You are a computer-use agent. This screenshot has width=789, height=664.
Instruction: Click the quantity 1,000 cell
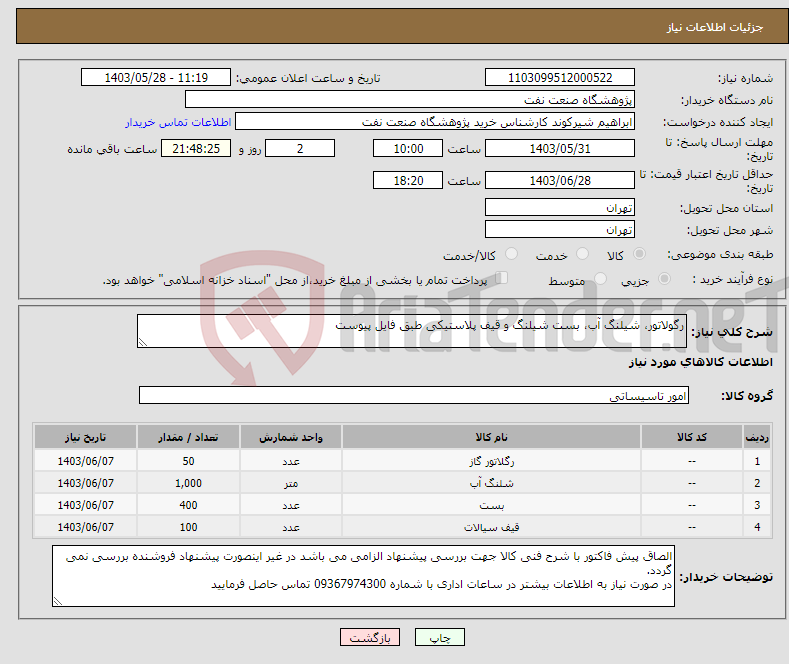pos(188,483)
